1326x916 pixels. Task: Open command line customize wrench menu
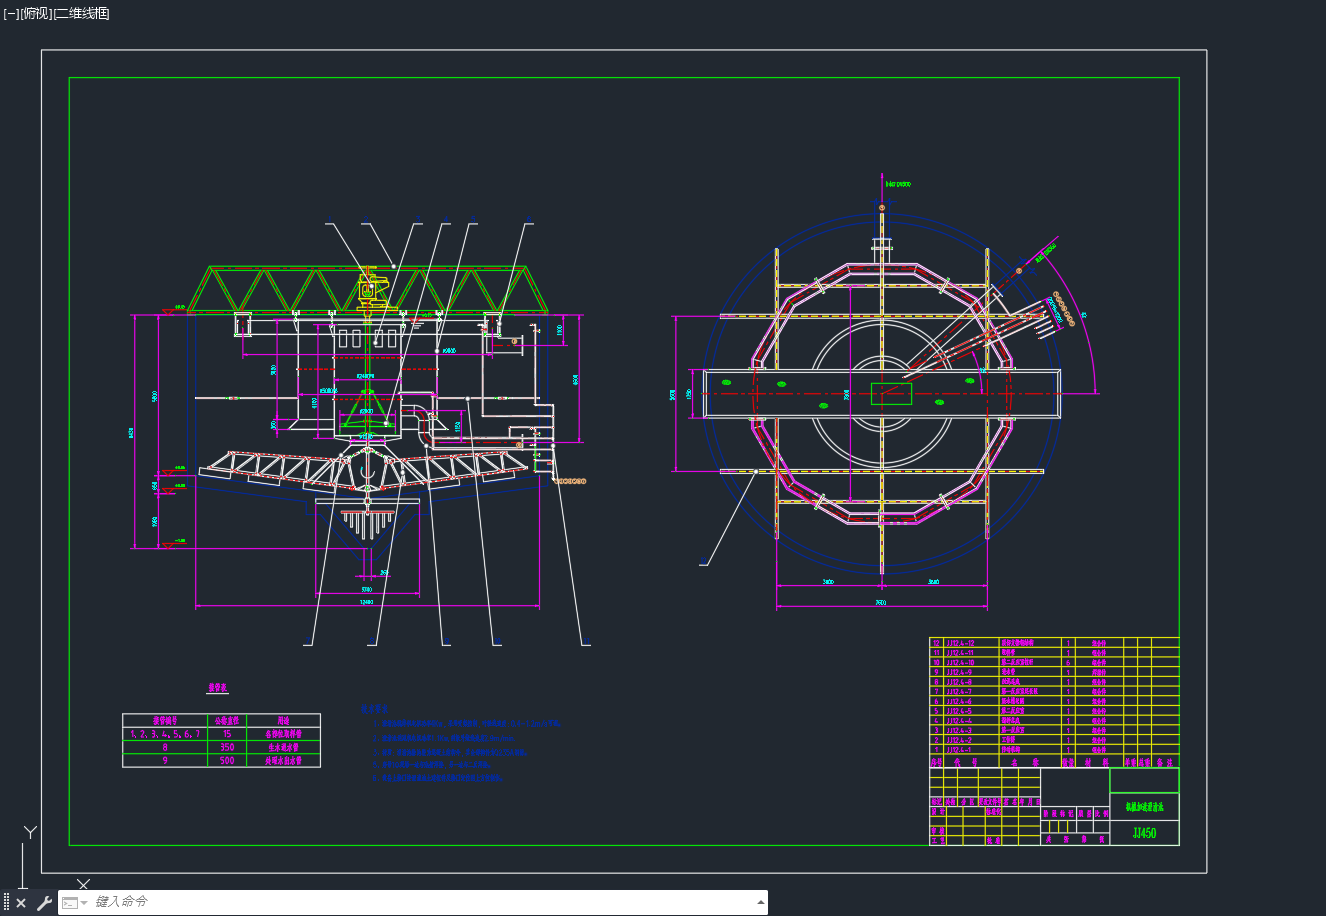44,903
